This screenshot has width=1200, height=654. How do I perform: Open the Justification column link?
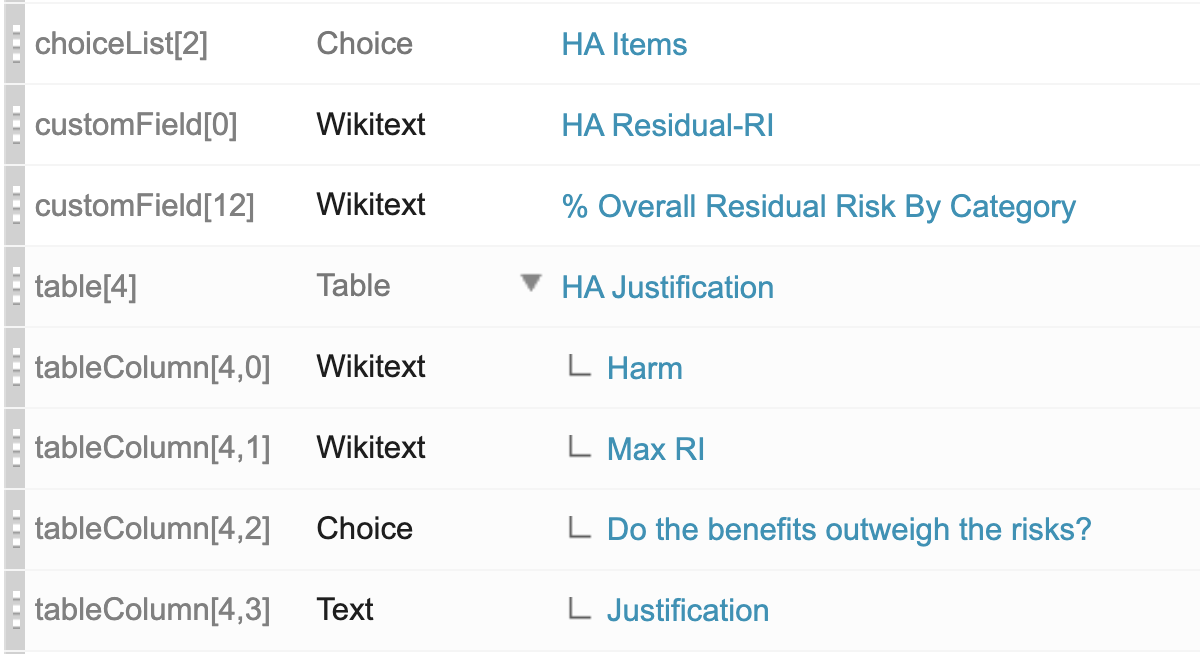(688, 611)
